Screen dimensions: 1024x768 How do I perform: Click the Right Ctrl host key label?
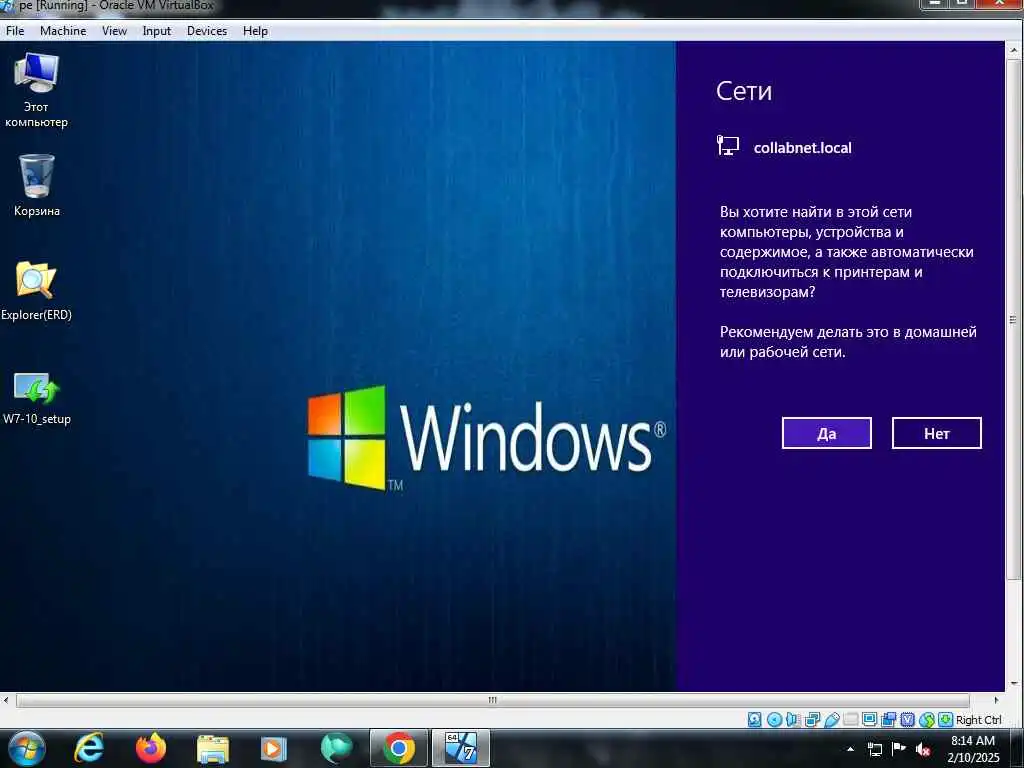coord(978,720)
